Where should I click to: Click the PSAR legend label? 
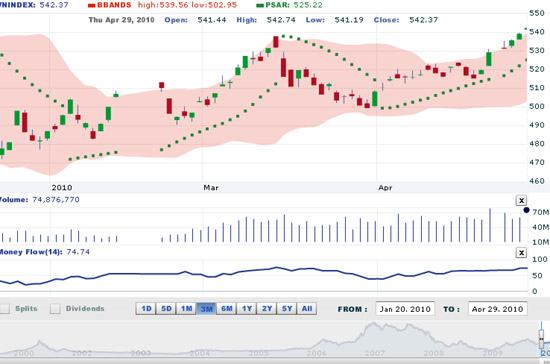(x=277, y=5)
